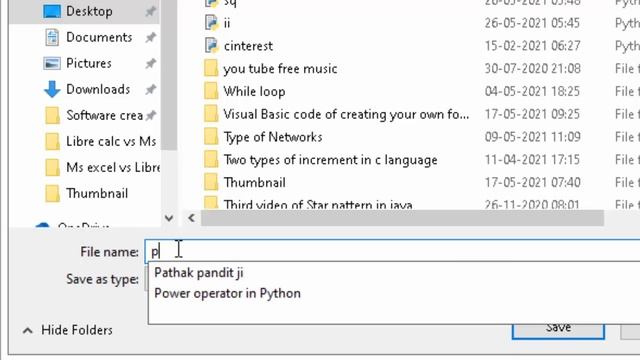Image resolution: width=640 pixels, height=360 pixels.
Task: Click the Save button
Action: [x=558, y=330]
